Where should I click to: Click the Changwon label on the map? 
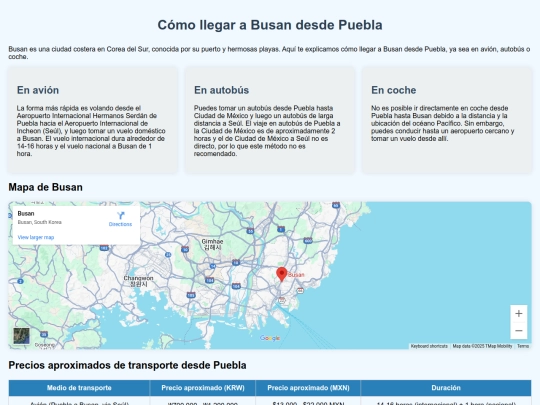pos(138,281)
